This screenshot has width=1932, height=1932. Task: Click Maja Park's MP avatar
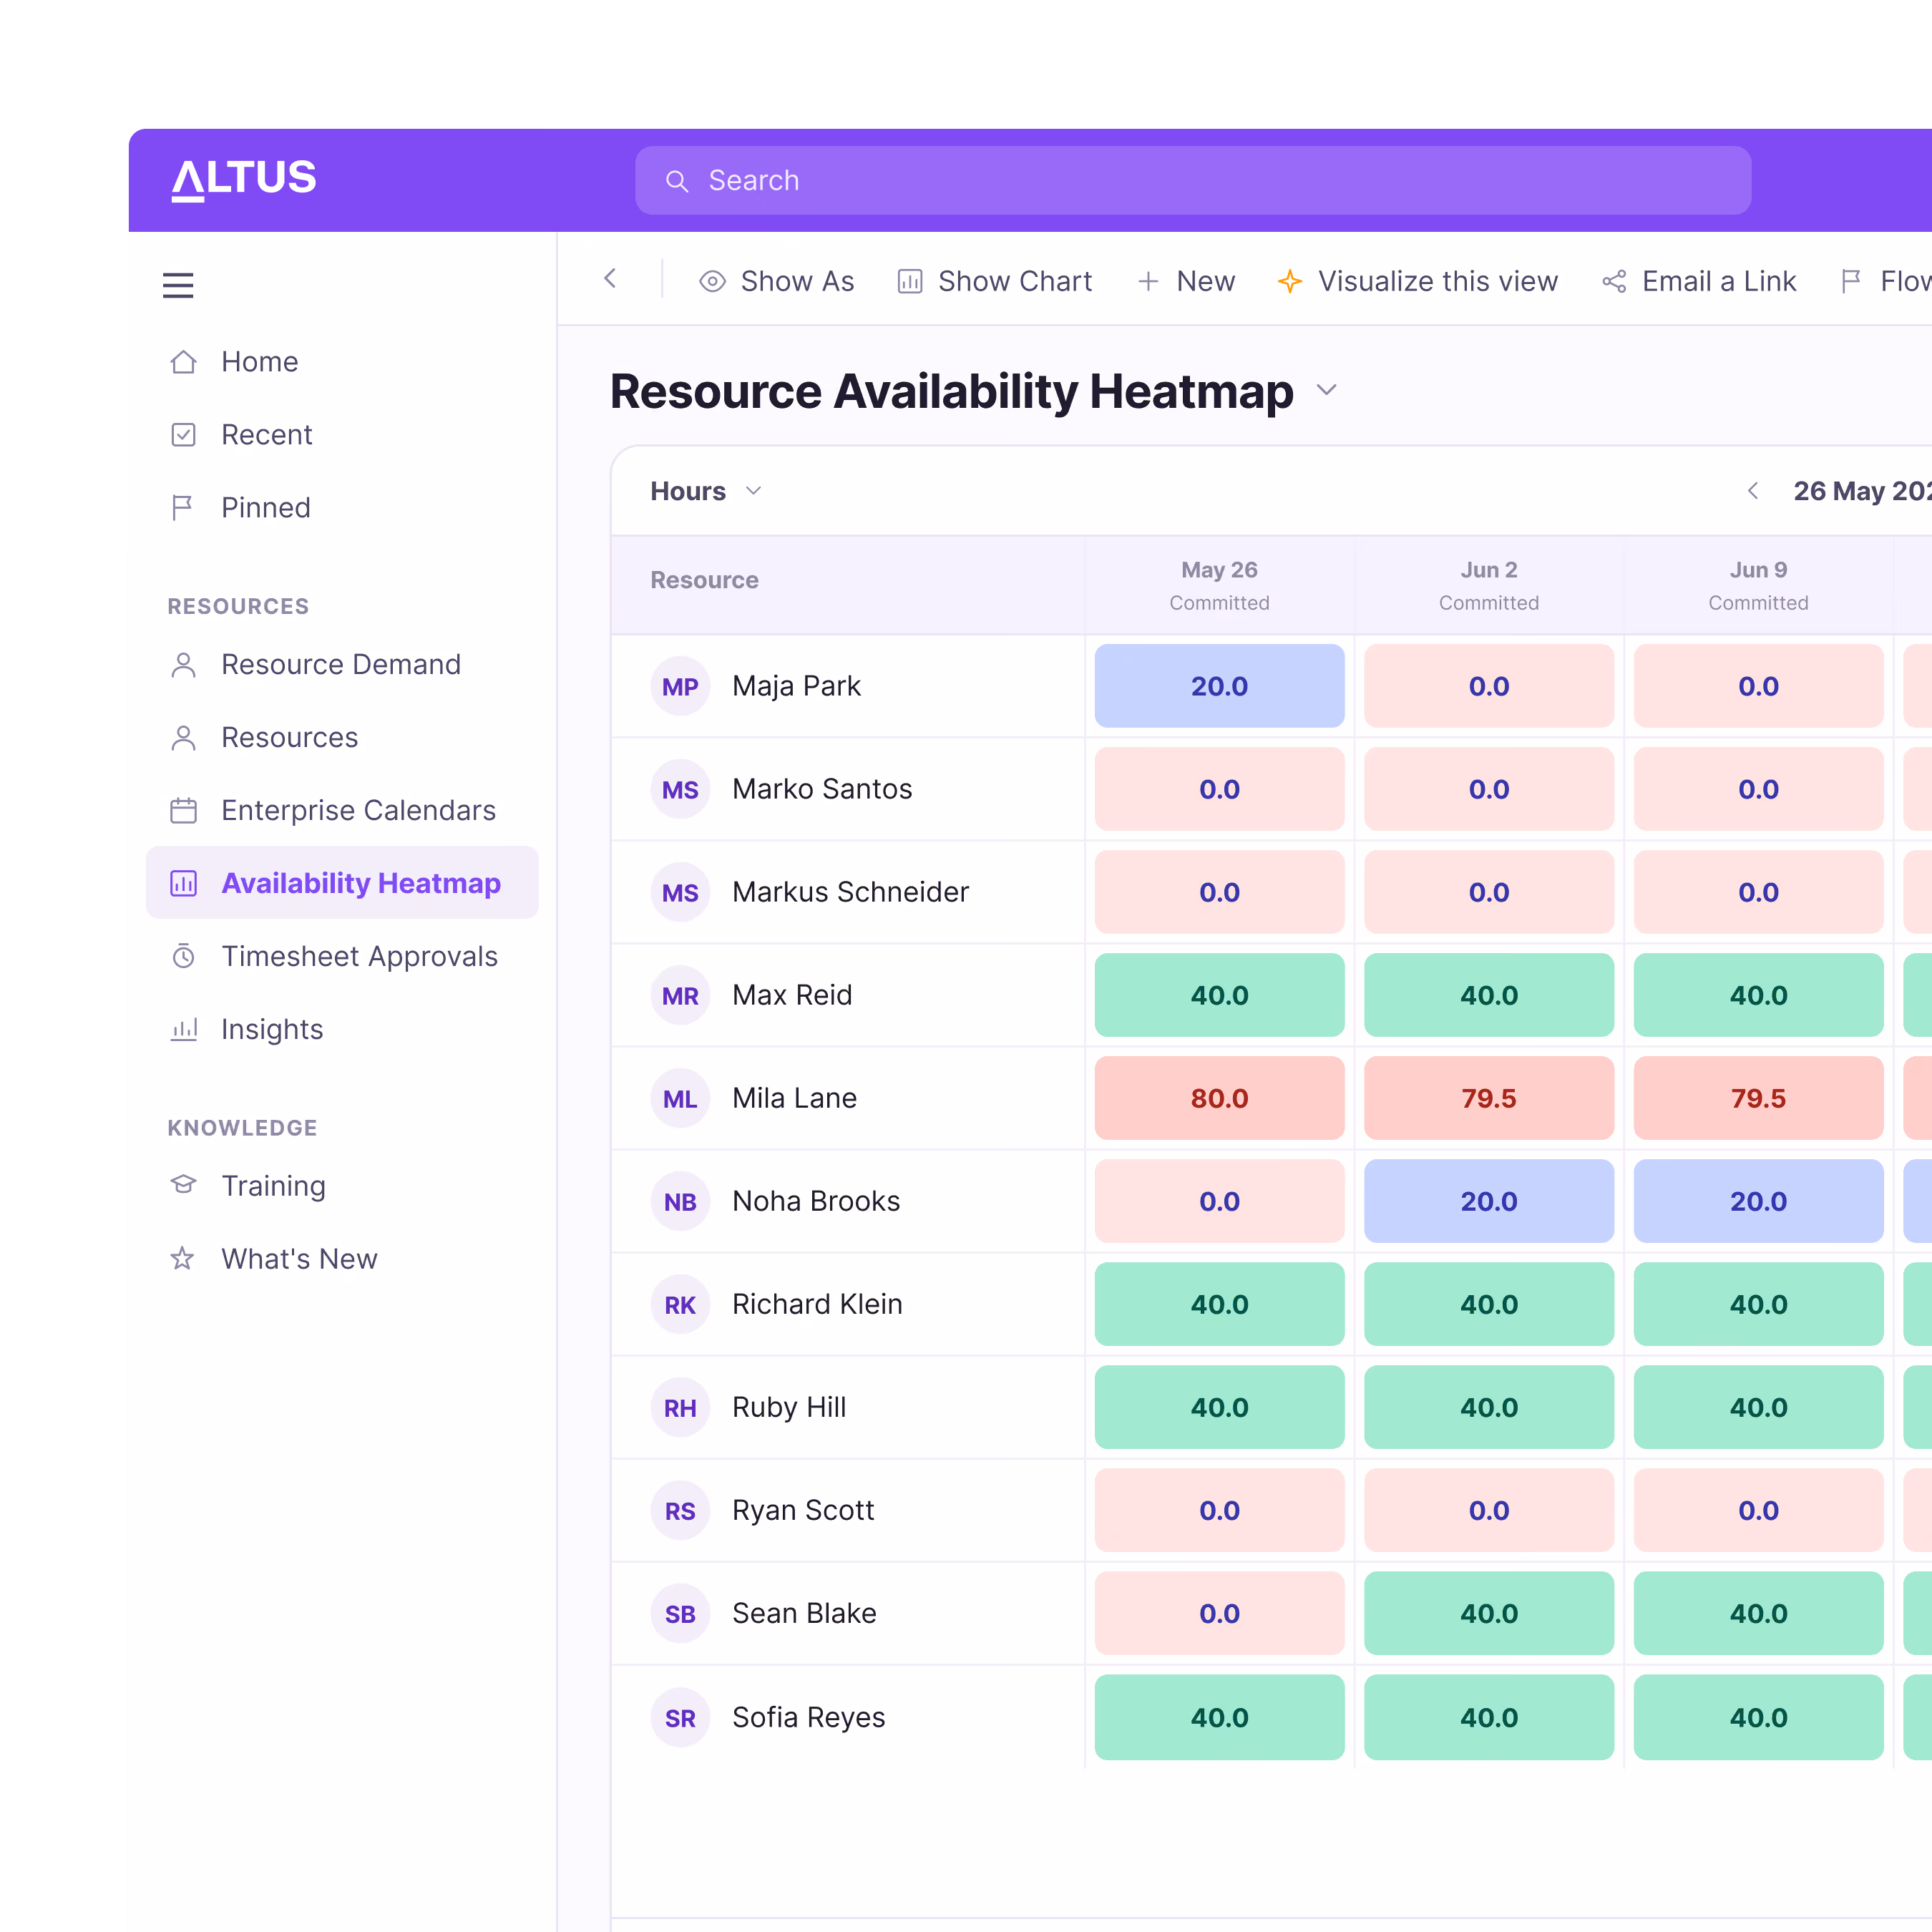(x=680, y=686)
